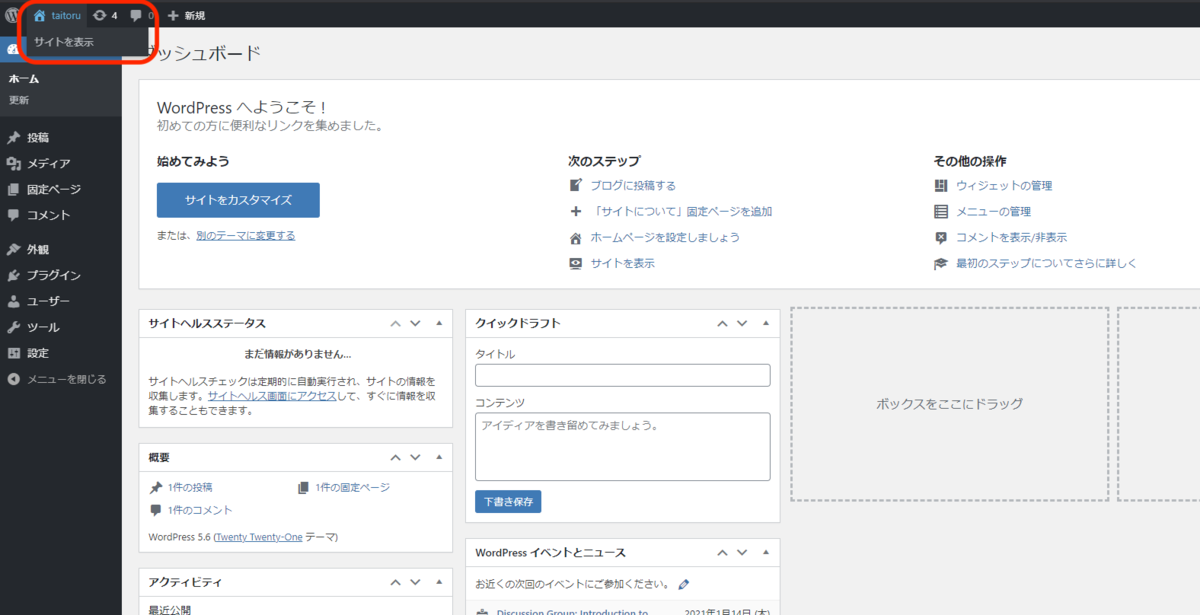The image size is (1200, 615).
Task: Open the 4 pending updates icon
Action: pyautogui.click(x=105, y=16)
